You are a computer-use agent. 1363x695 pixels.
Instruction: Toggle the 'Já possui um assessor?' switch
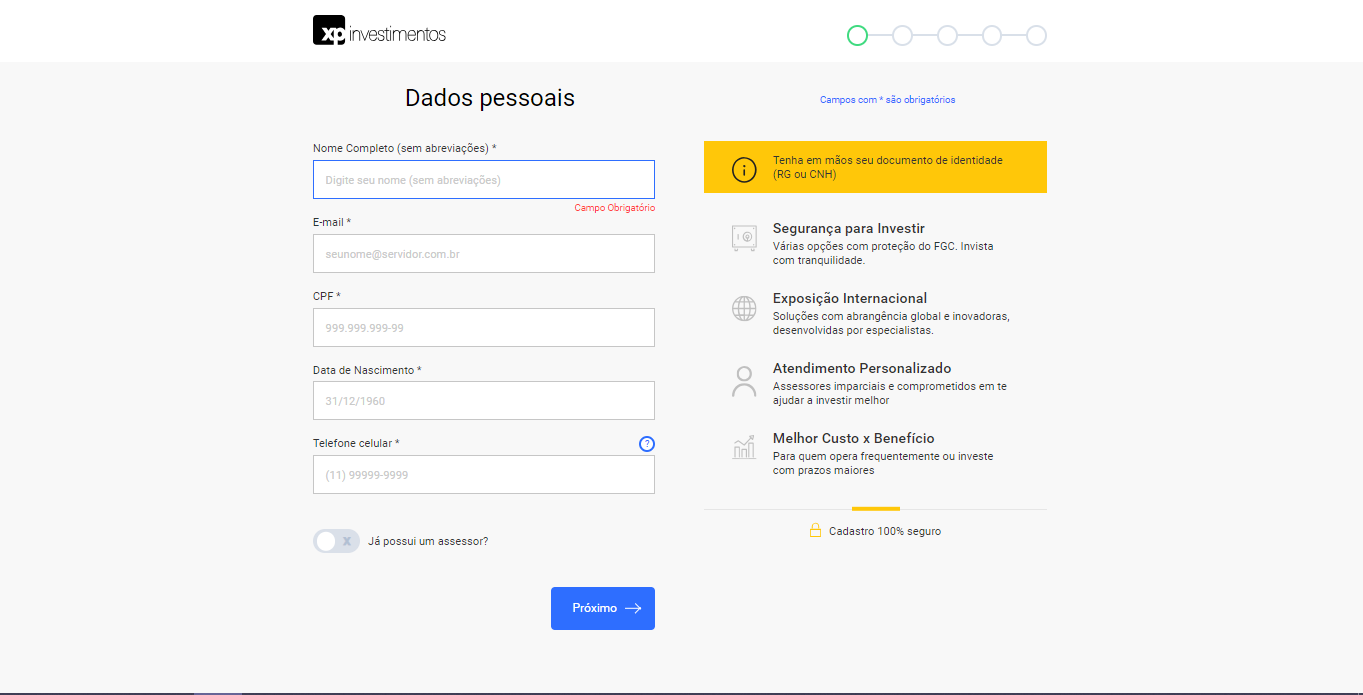click(336, 541)
